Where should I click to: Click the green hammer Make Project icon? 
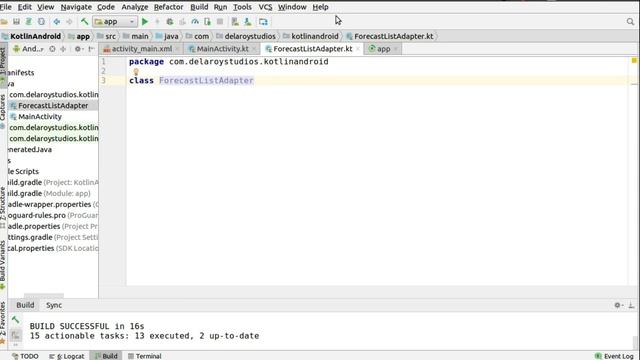84,22
